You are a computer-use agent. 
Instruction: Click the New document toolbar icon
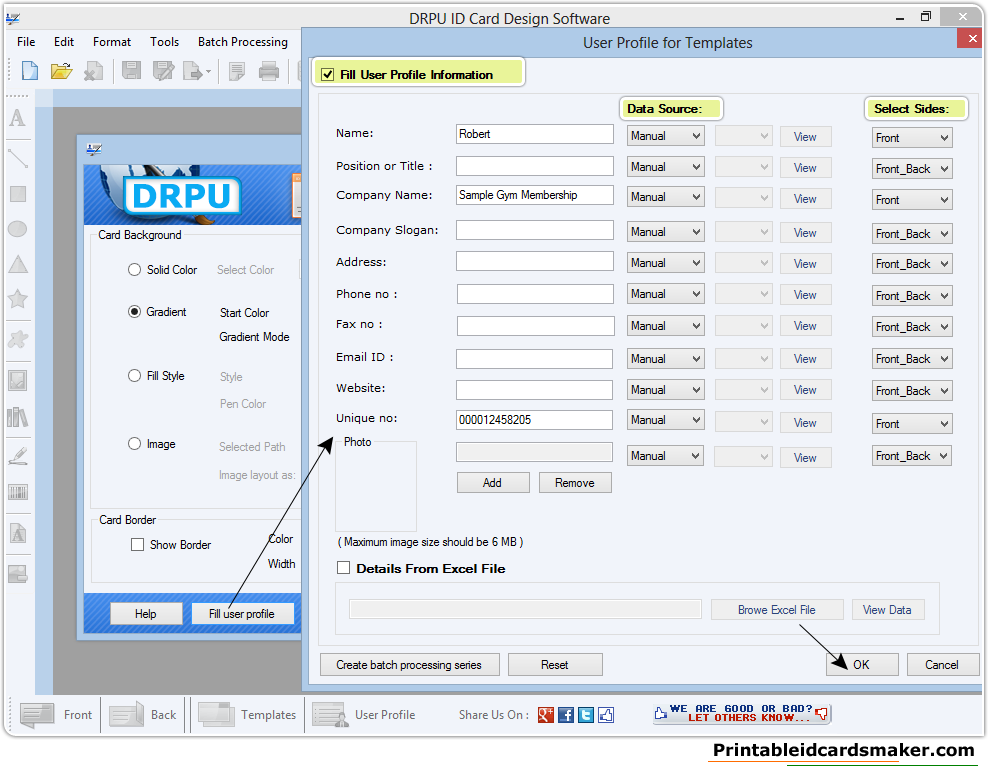click(x=30, y=71)
